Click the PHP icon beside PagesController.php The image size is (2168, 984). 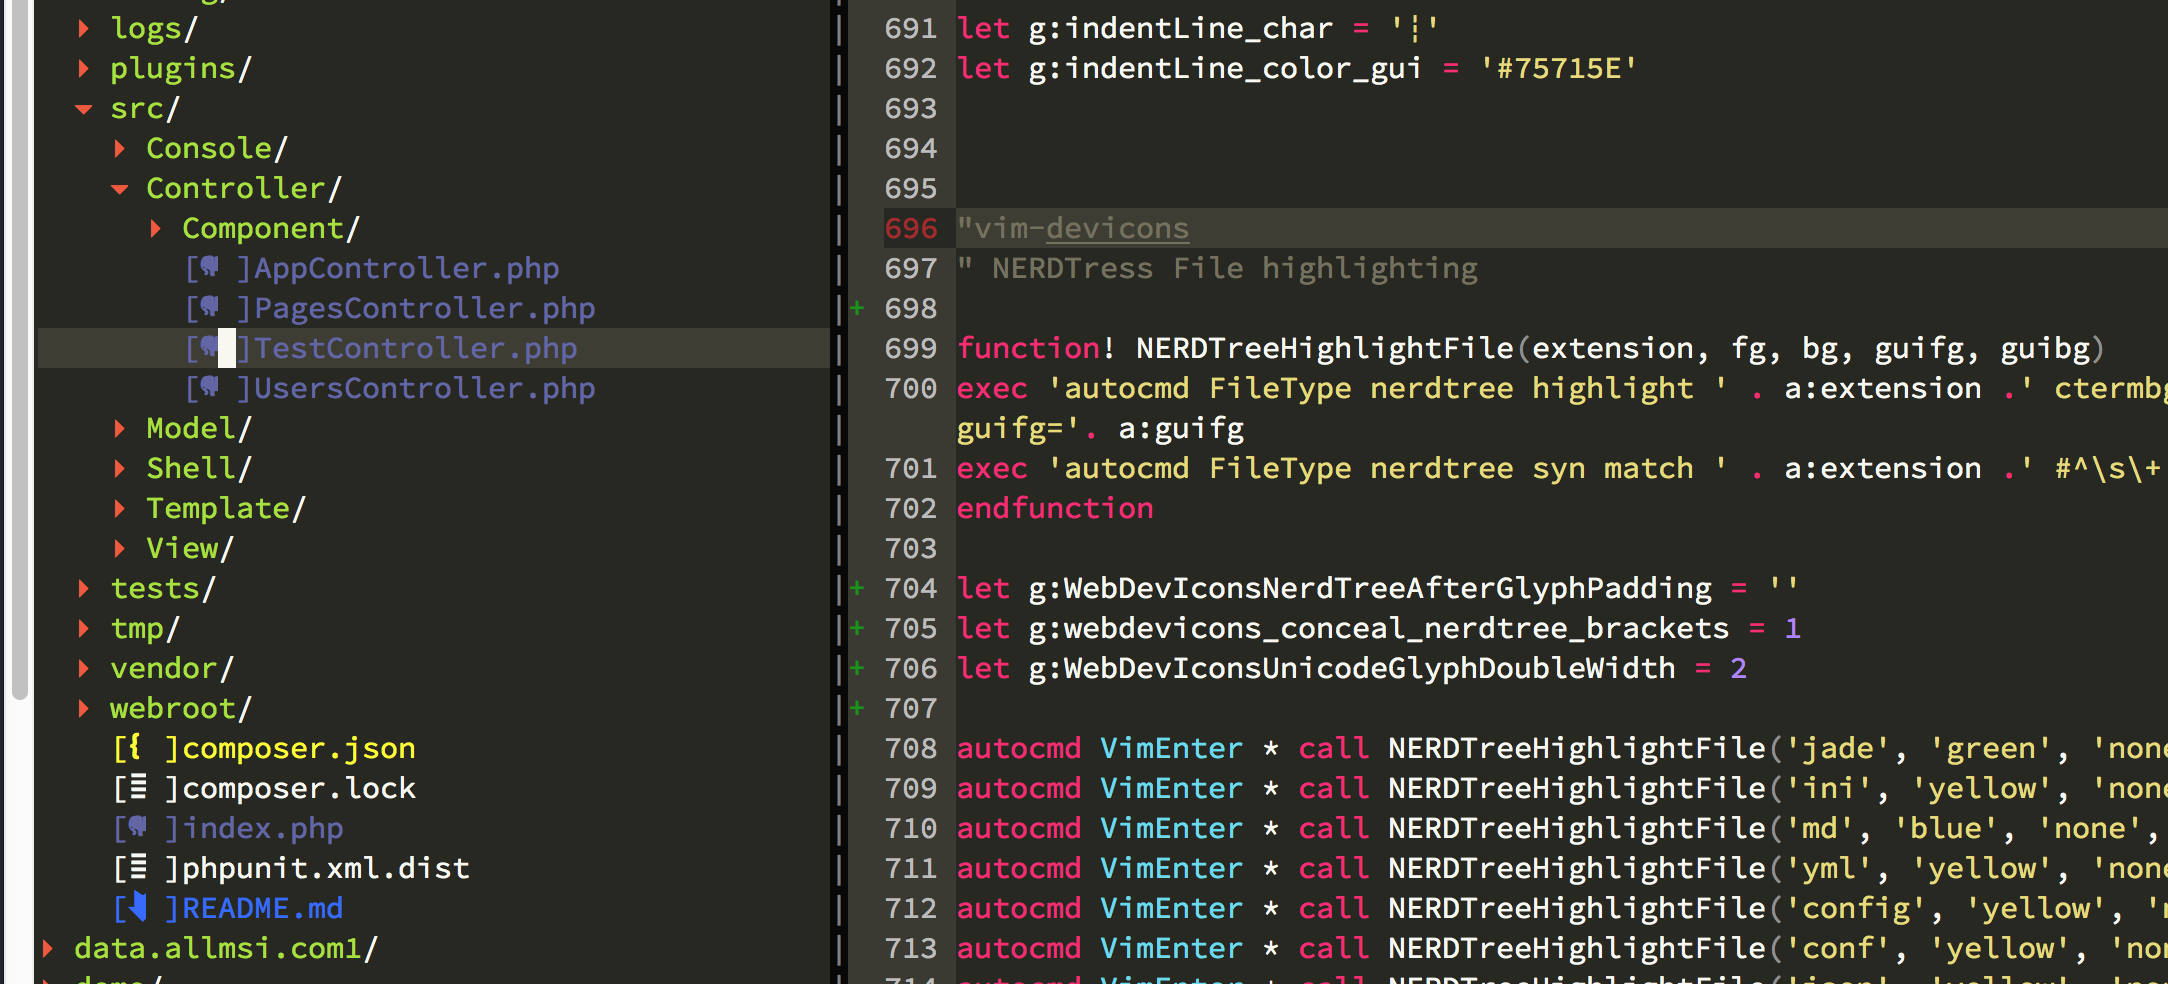(x=209, y=307)
